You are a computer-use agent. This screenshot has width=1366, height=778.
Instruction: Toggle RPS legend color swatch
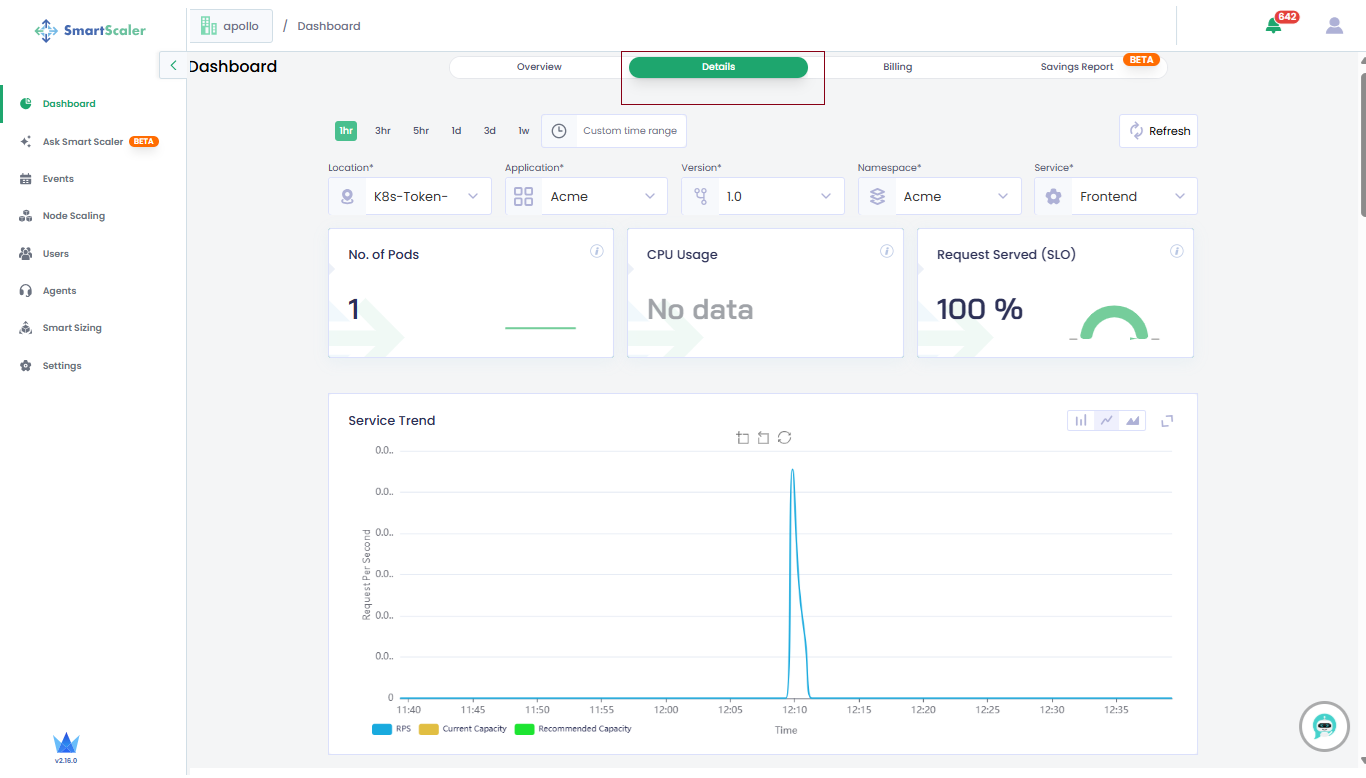pyautogui.click(x=381, y=729)
